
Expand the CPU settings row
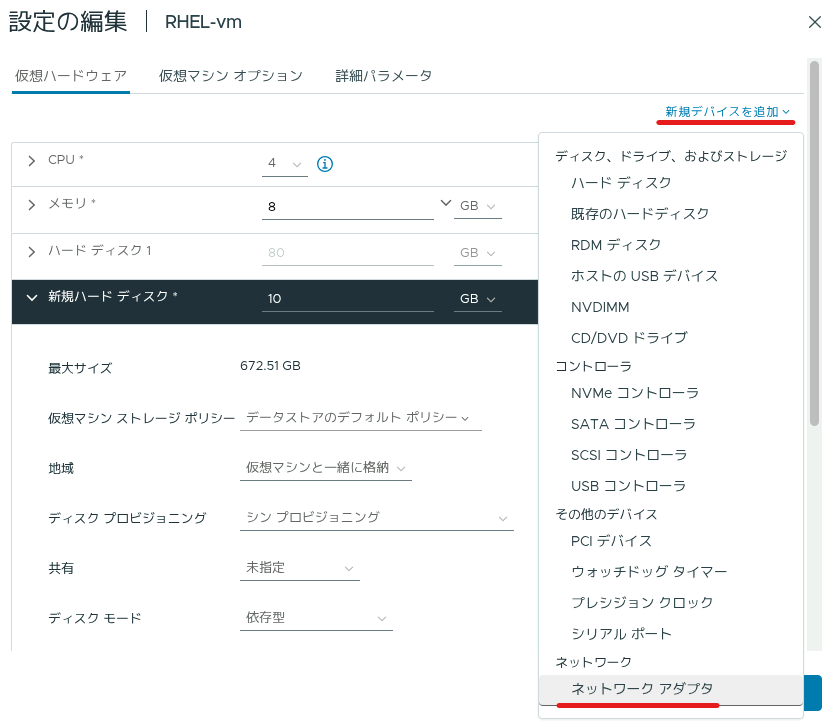pos(32,161)
